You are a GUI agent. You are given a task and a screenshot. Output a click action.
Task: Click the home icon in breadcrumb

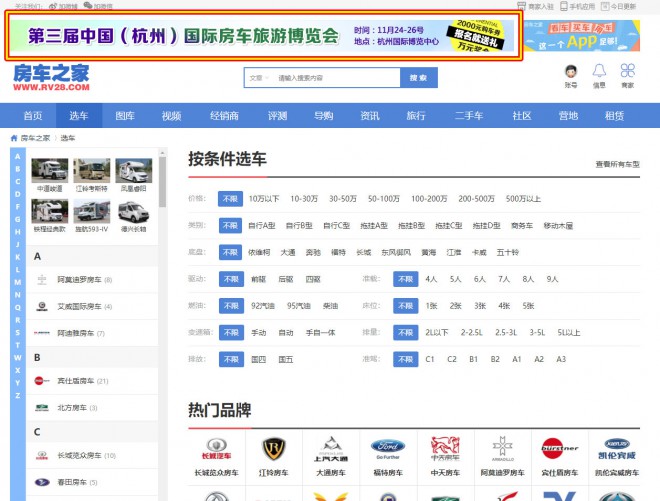pos(14,138)
